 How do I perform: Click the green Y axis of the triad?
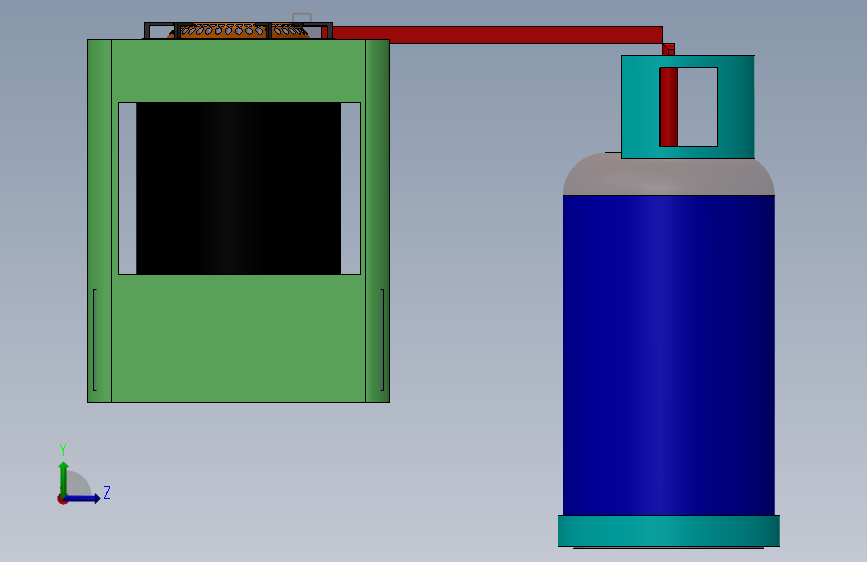64,480
